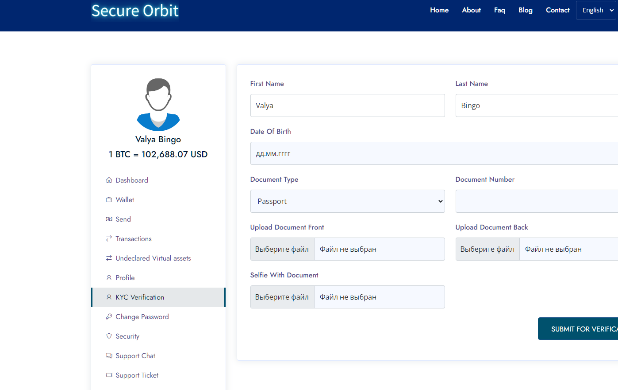Open the Profile sidebar entry
Image resolution: width=618 pixels, height=390 pixels.
158,278
